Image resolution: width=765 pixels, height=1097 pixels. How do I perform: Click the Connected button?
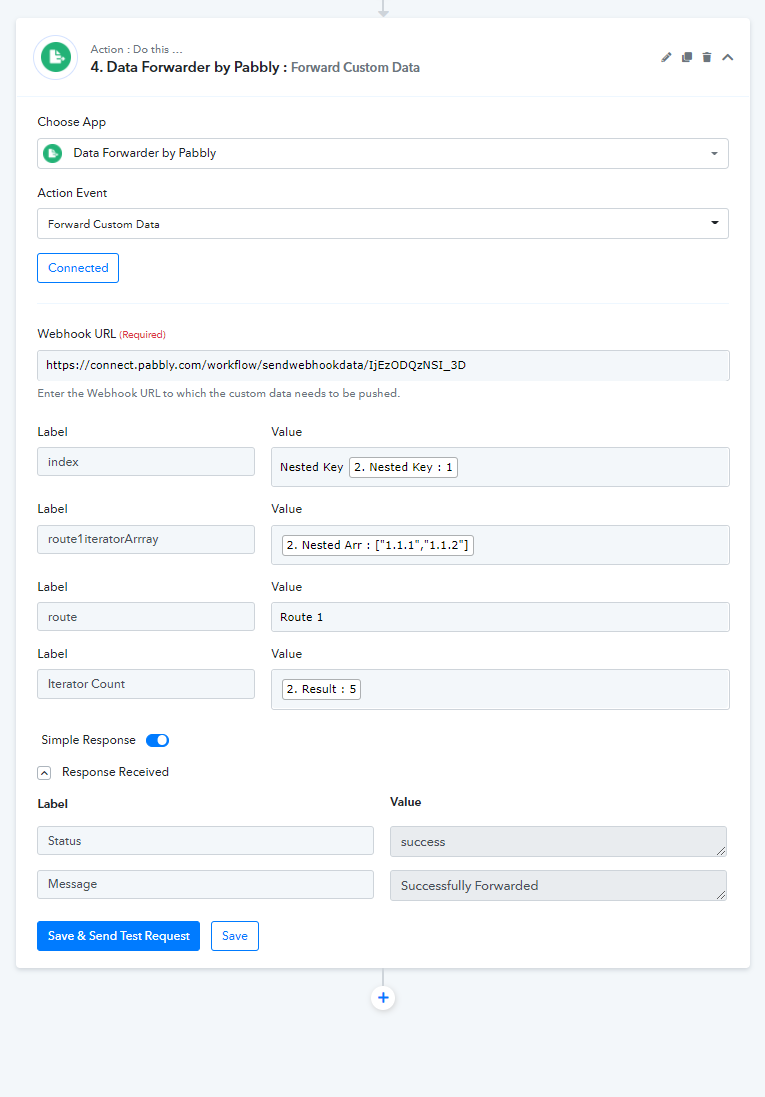78,268
